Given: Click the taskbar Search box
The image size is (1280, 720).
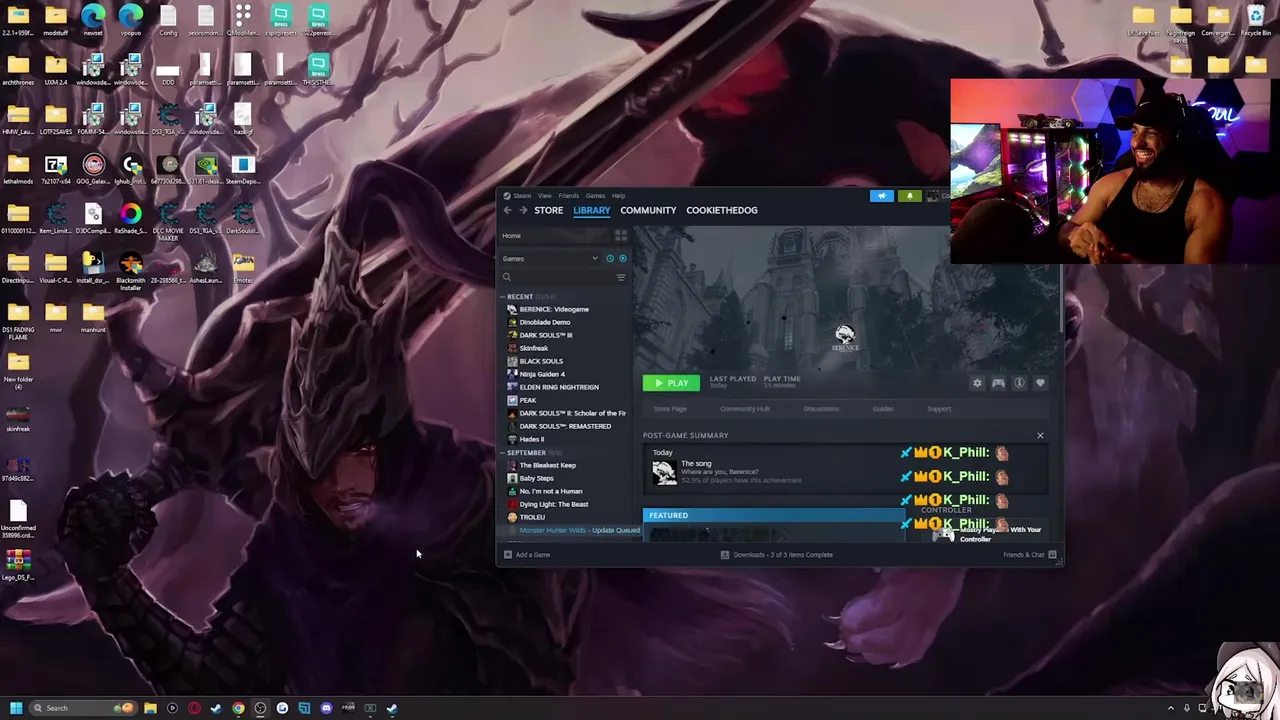Looking at the screenshot, I should tap(82, 708).
